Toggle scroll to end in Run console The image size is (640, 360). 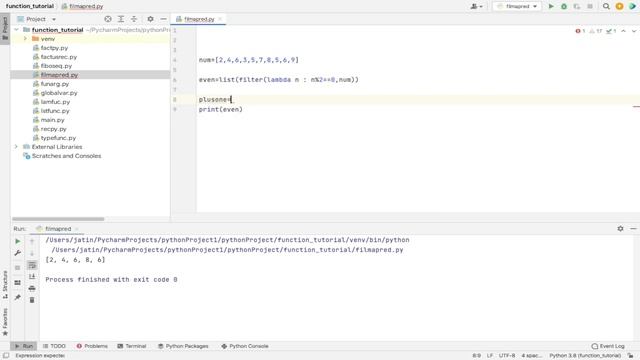[x=32, y=277]
